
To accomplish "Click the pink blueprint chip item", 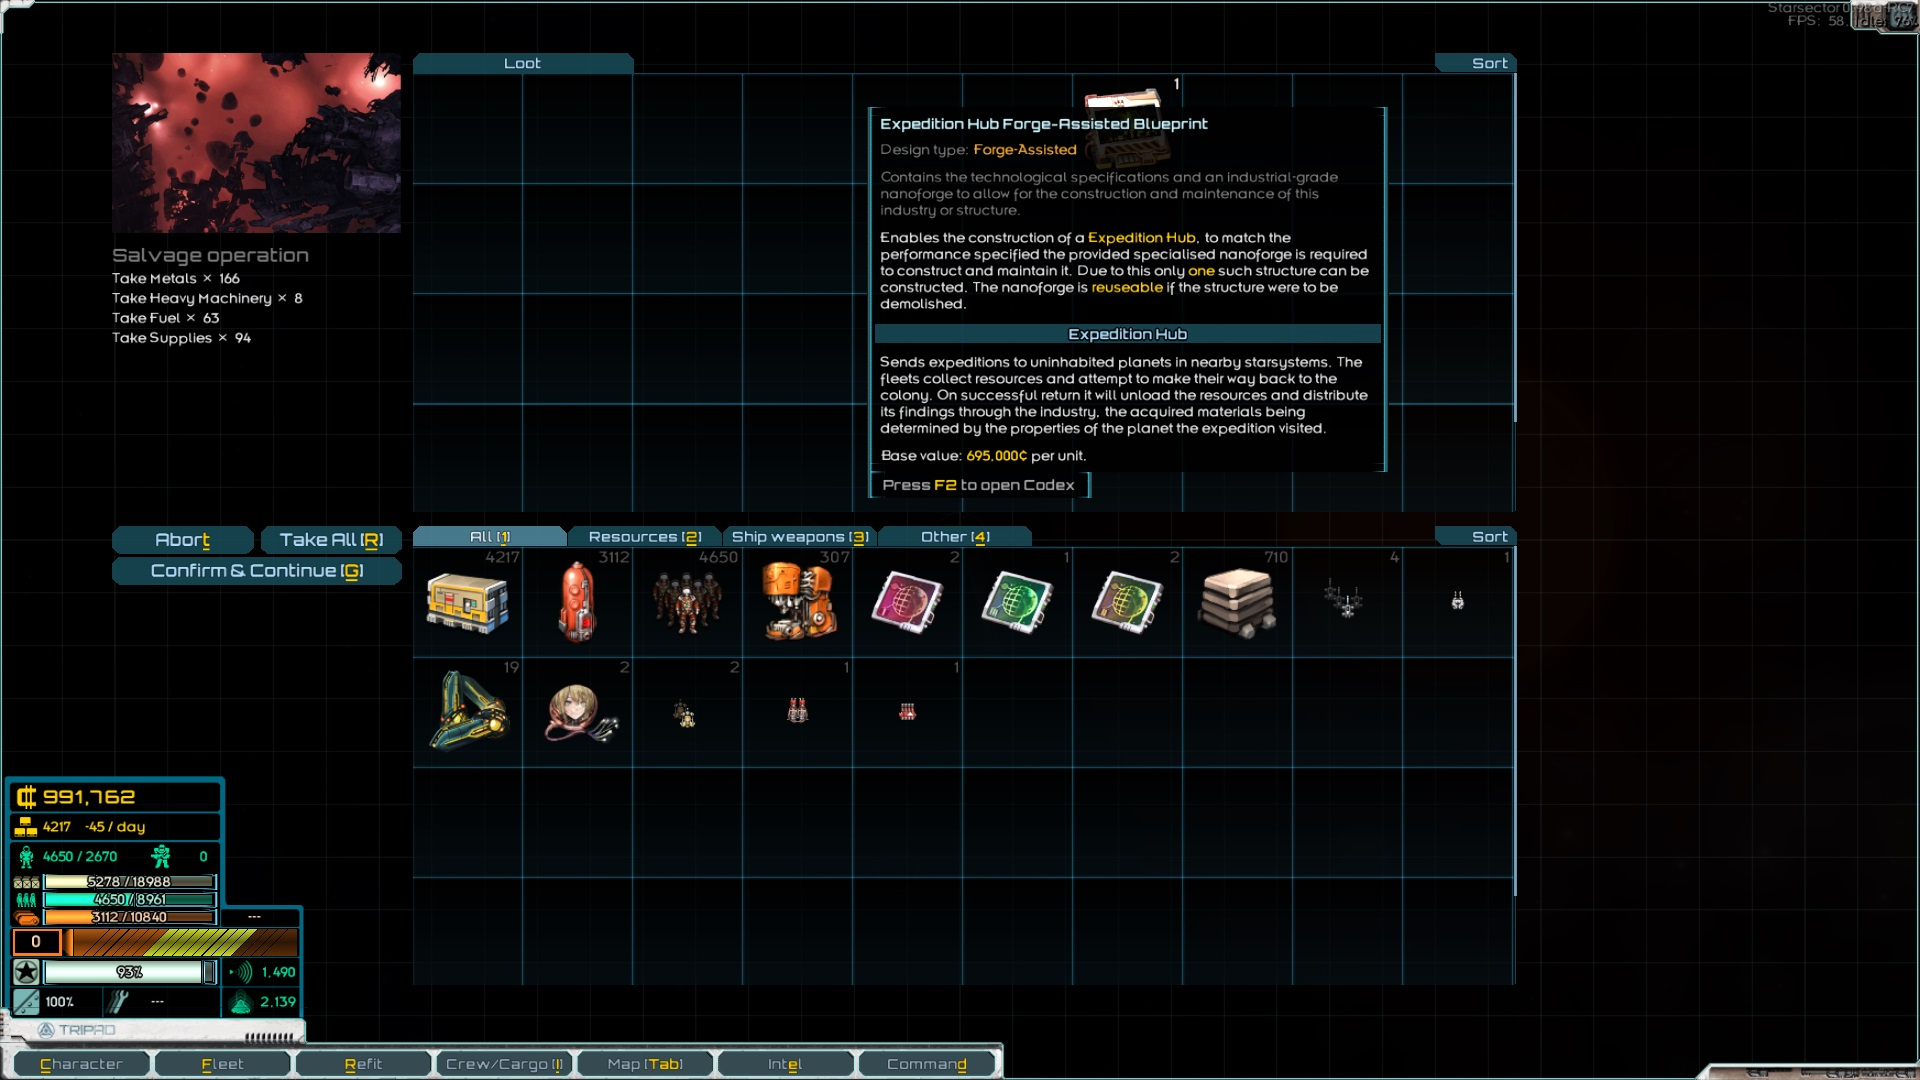I will click(907, 603).
